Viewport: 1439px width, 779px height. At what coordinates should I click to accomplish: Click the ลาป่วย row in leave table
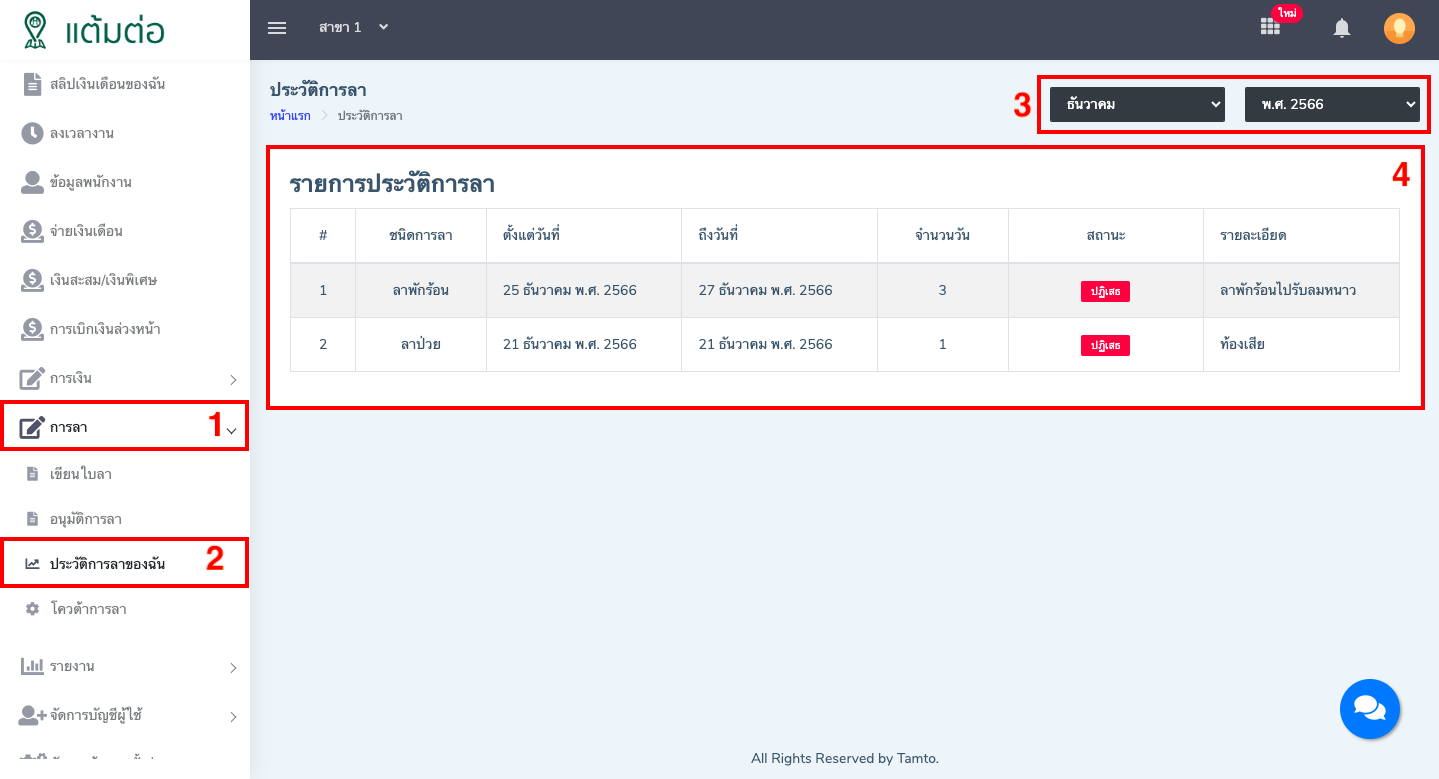(420, 345)
